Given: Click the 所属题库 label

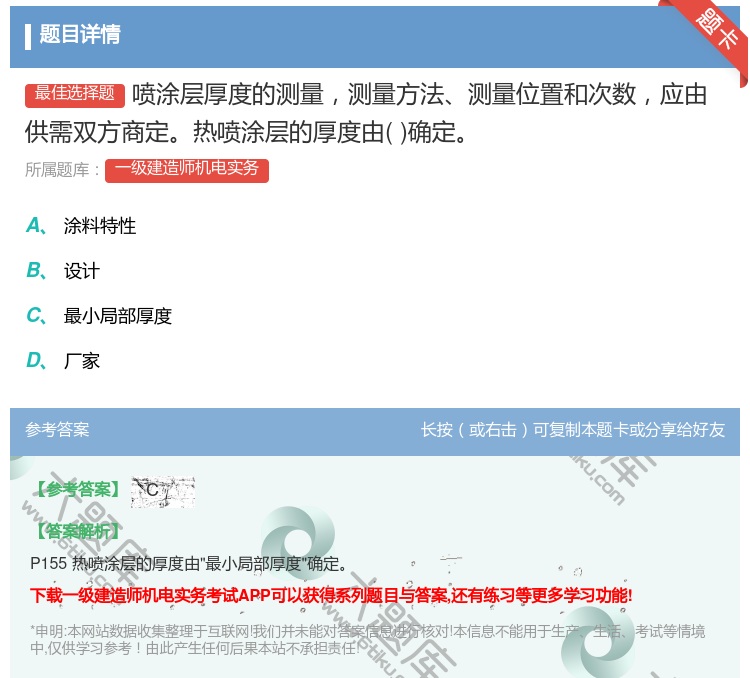Looking at the screenshot, I should (62, 169).
